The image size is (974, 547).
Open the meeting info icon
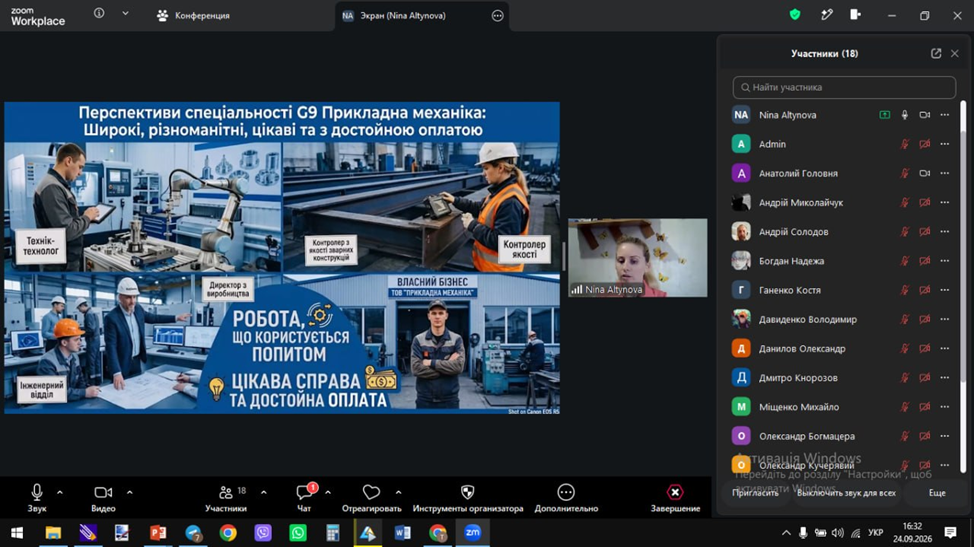pos(99,13)
